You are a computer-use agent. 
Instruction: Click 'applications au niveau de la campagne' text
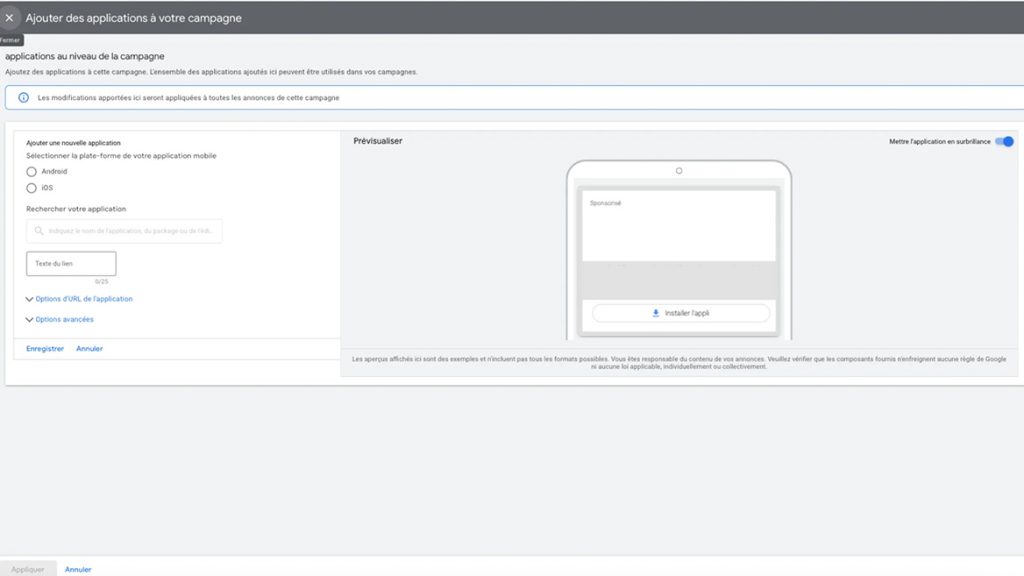click(x=85, y=56)
